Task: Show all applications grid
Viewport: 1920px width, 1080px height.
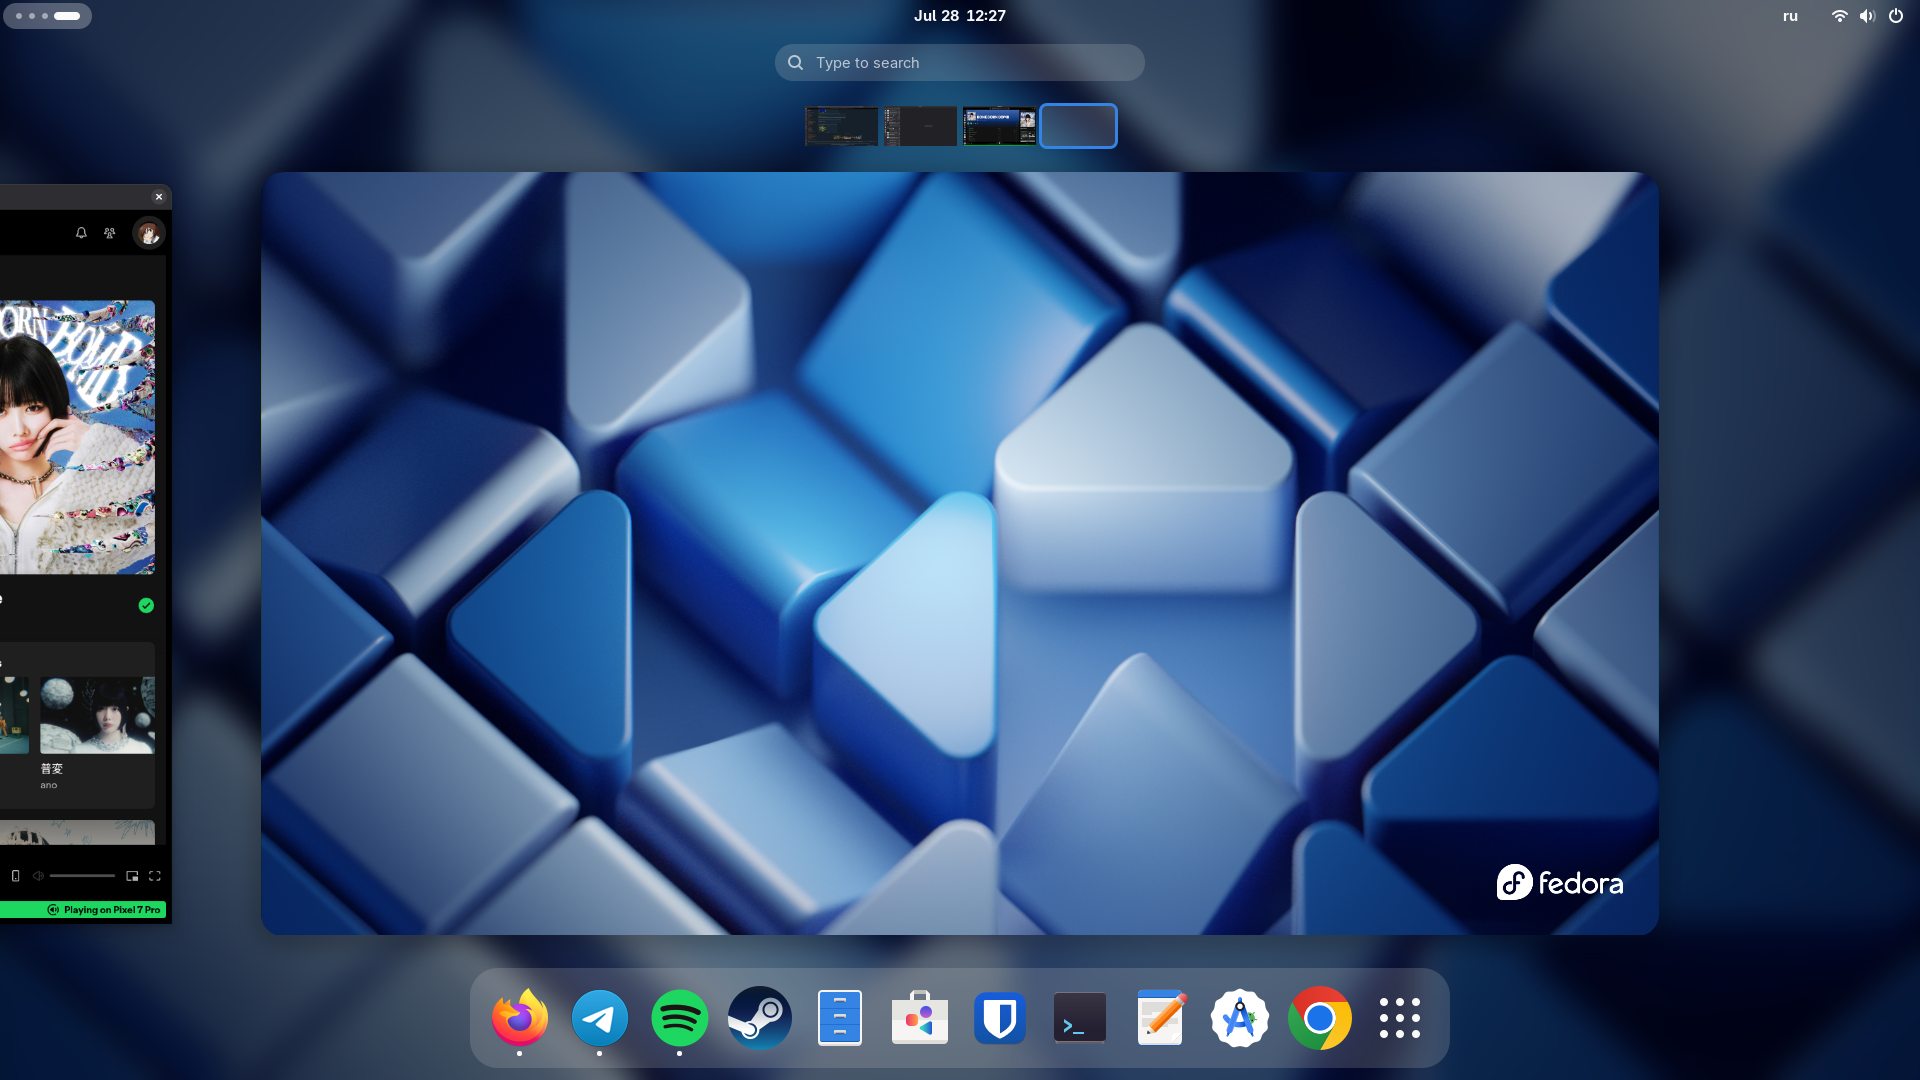Action: 1399,1018
